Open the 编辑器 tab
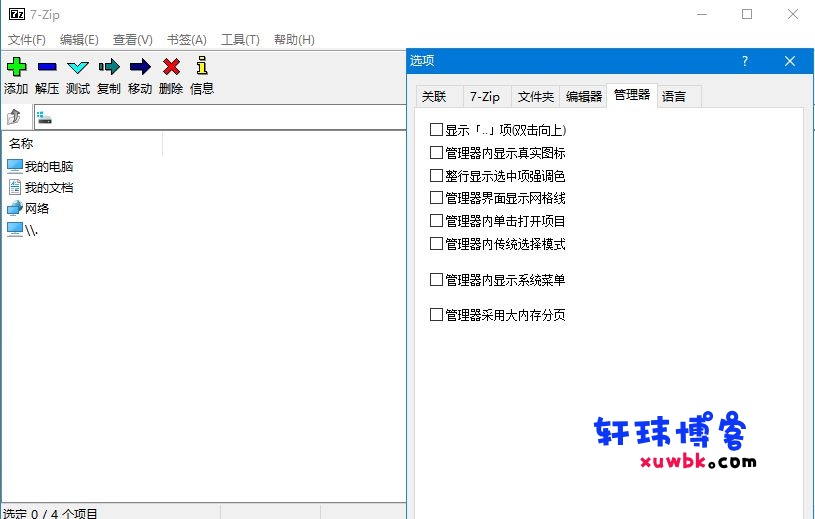This screenshot has width=815, height=519. 584,97
